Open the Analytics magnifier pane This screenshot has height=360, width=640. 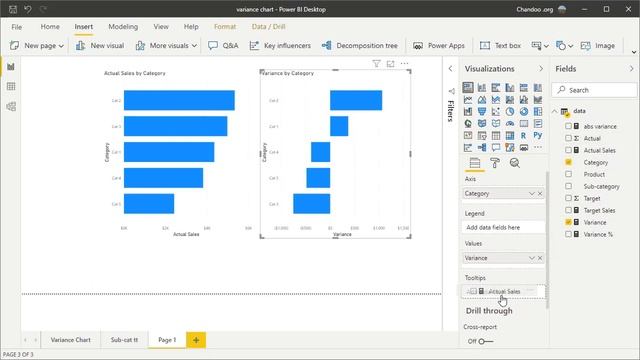click(x=515, y=163)
